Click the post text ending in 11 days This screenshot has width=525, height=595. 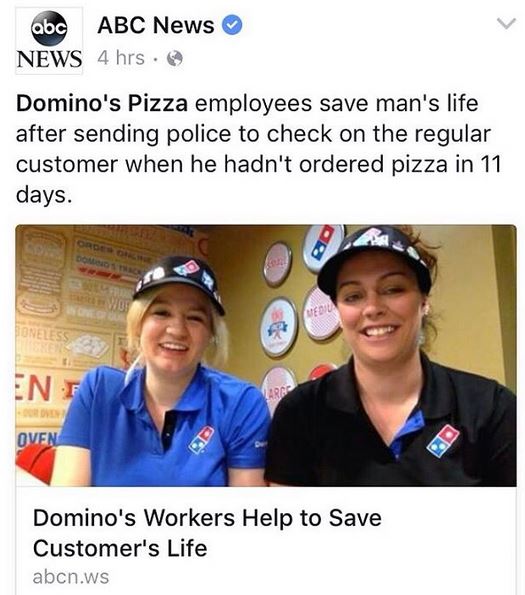pos(258,149)
